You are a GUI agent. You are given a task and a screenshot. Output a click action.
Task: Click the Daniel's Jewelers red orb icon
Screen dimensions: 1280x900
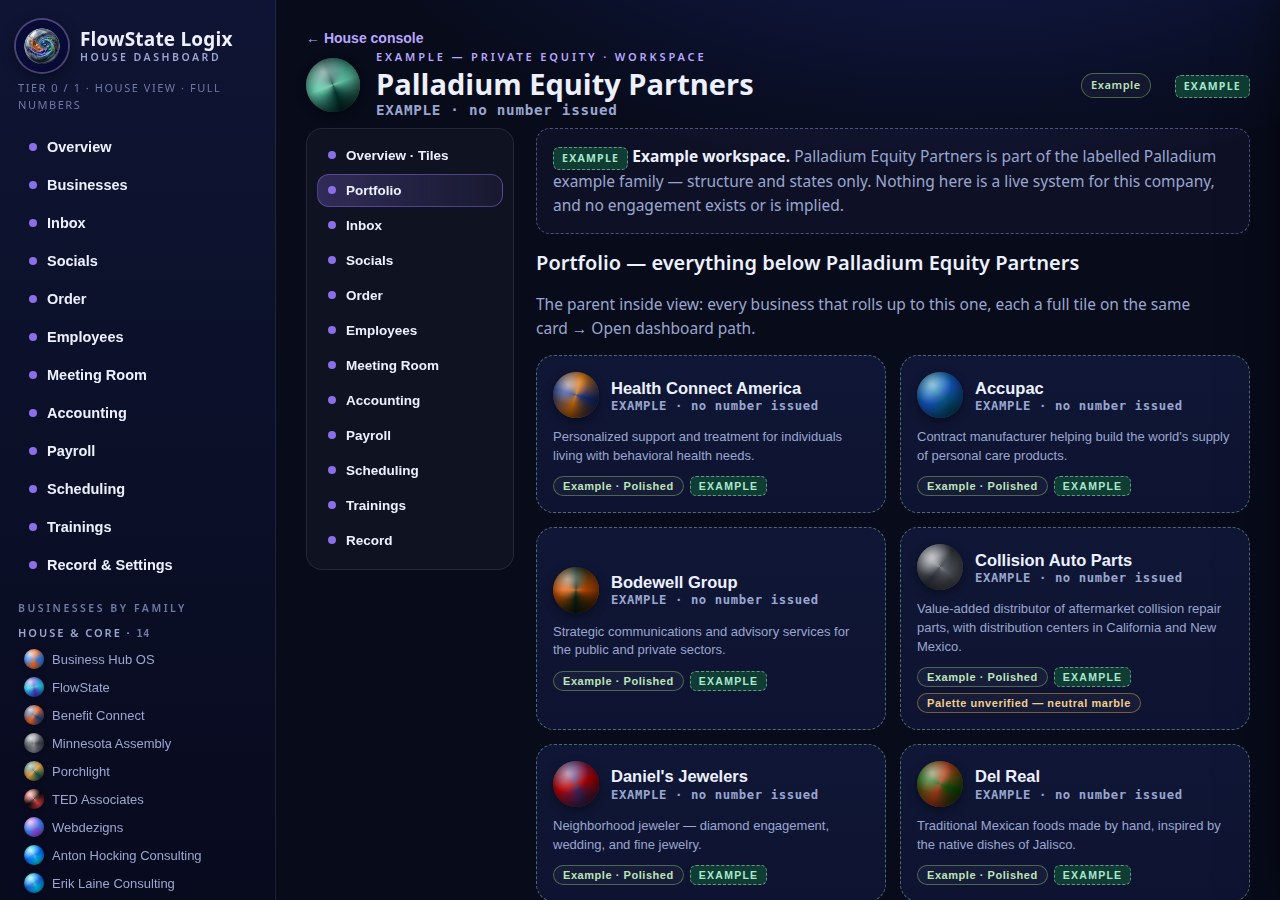coord(576,784)
